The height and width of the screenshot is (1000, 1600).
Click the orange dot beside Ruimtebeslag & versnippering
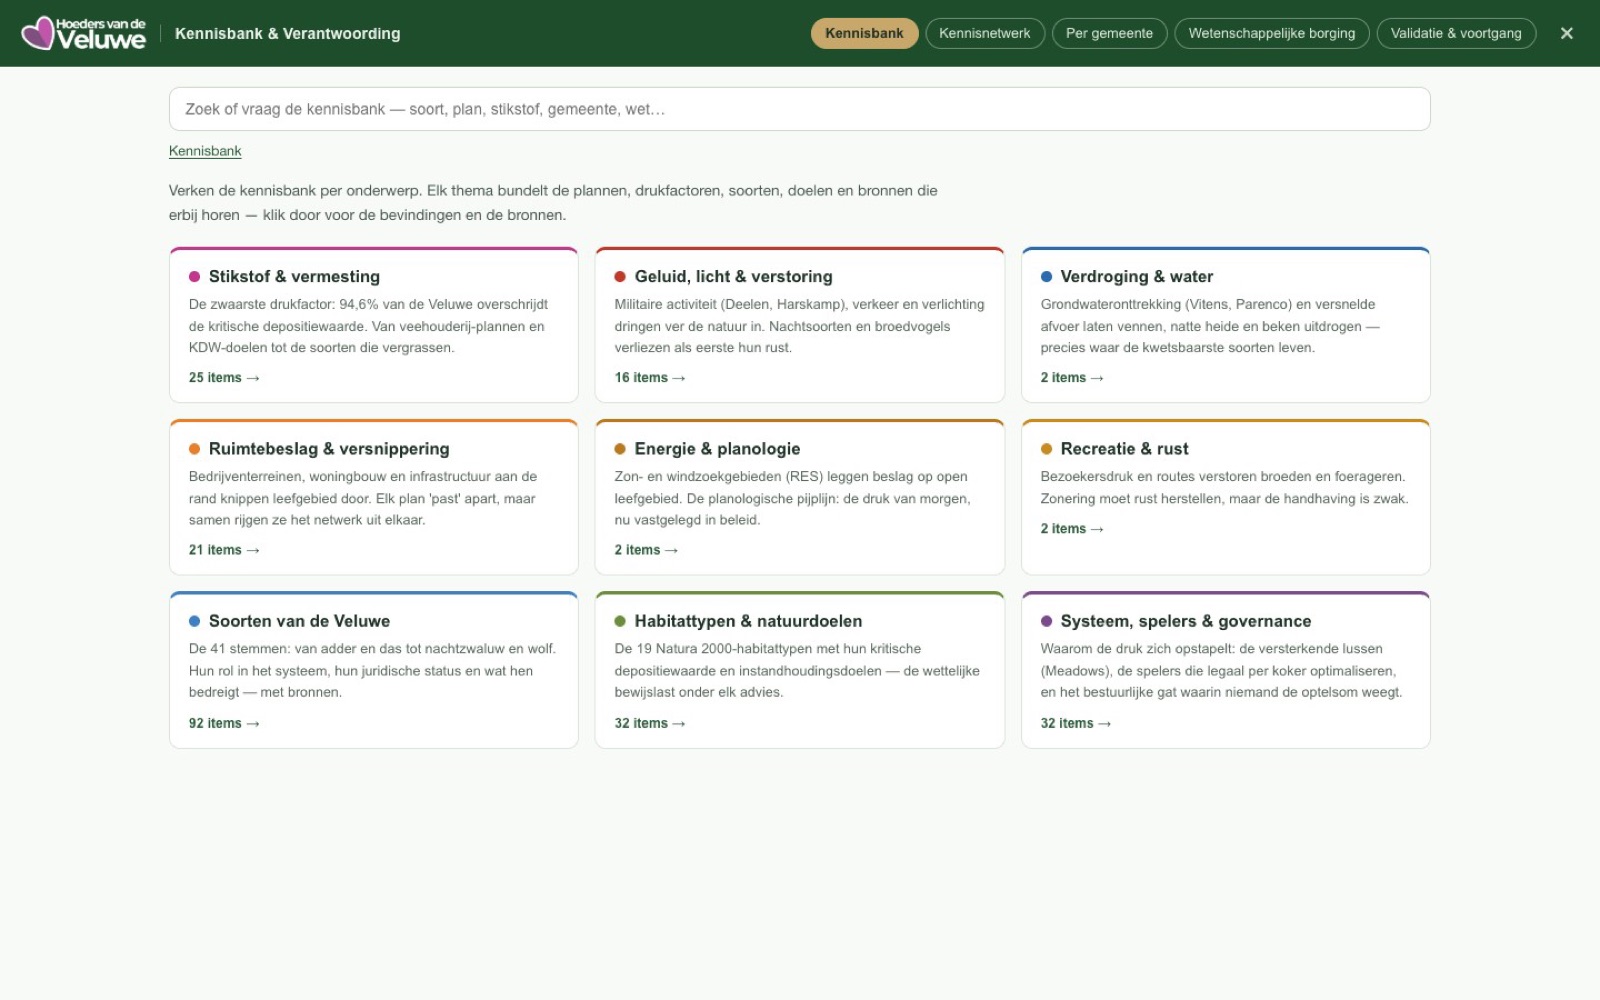tap(195, 449)
